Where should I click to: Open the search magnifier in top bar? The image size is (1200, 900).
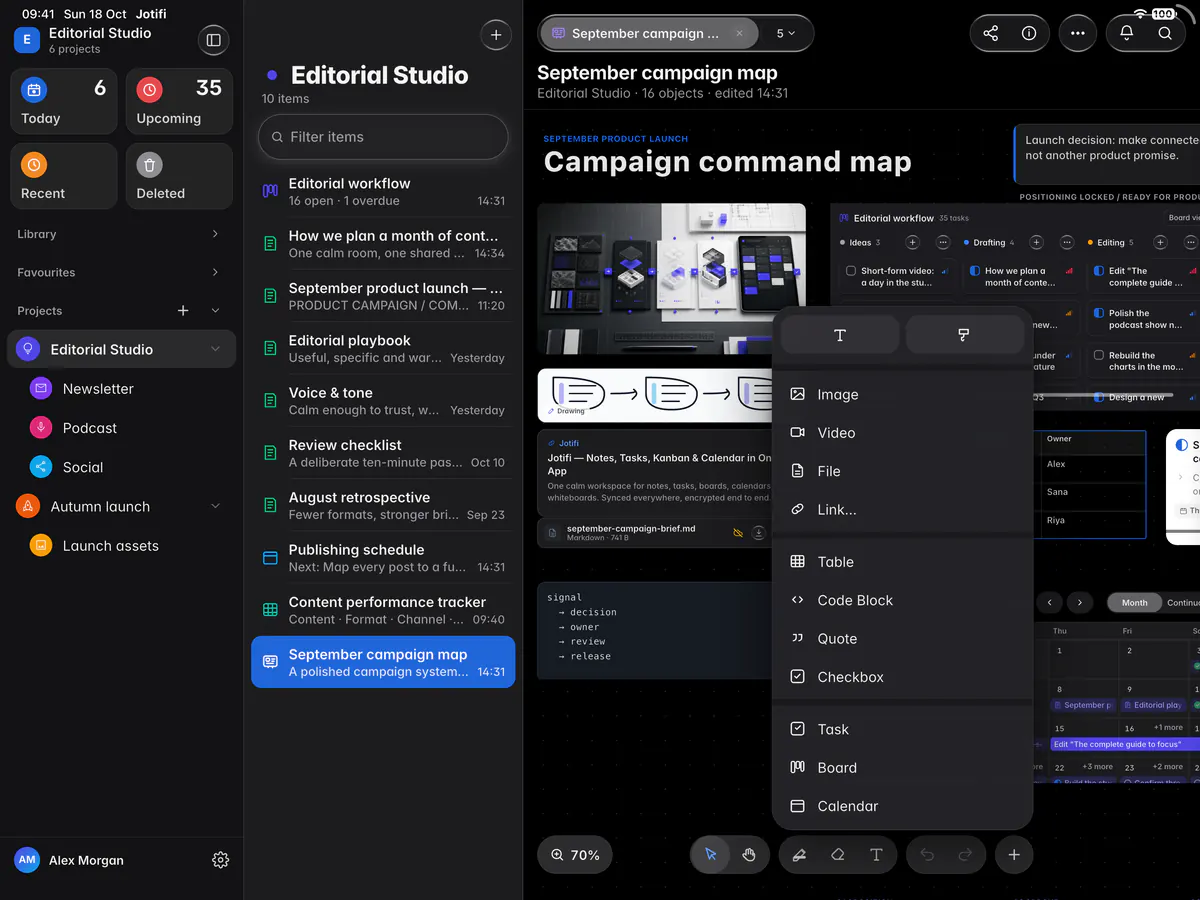(x=1165, y=33)
